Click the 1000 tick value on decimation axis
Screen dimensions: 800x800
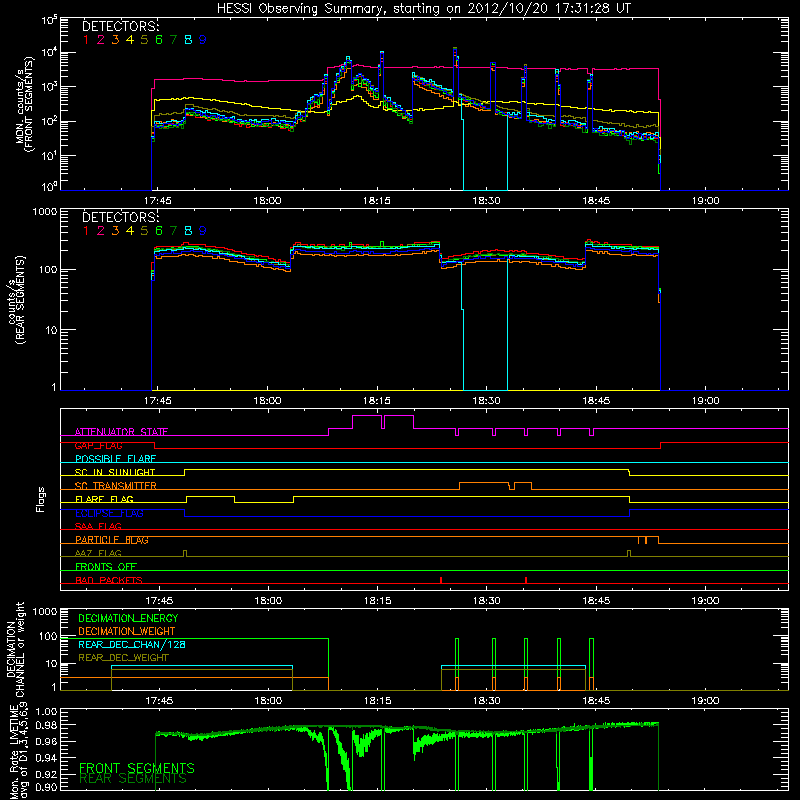coord(45,611)
